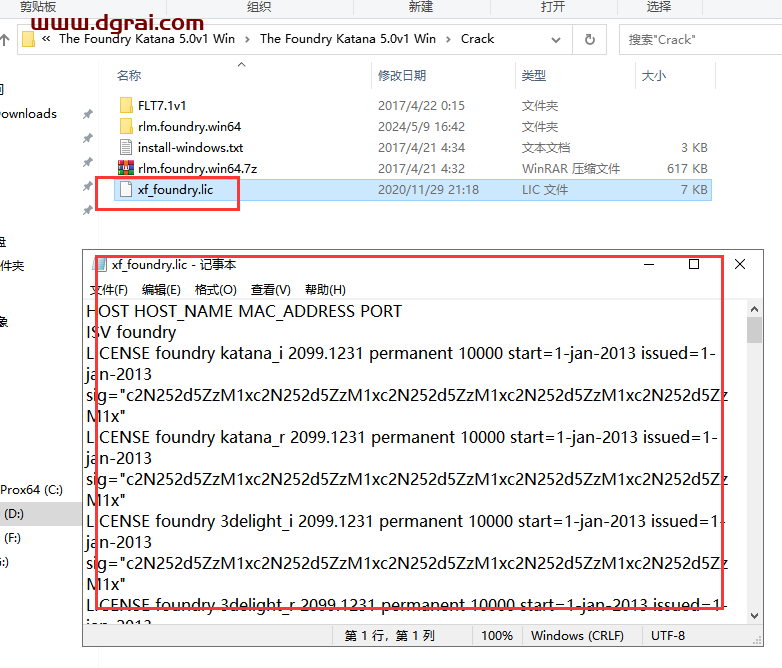Click the 第 1 行, 第 1 列 status
Viewport: 782px width, 668px height.
(x=390, y=636)
